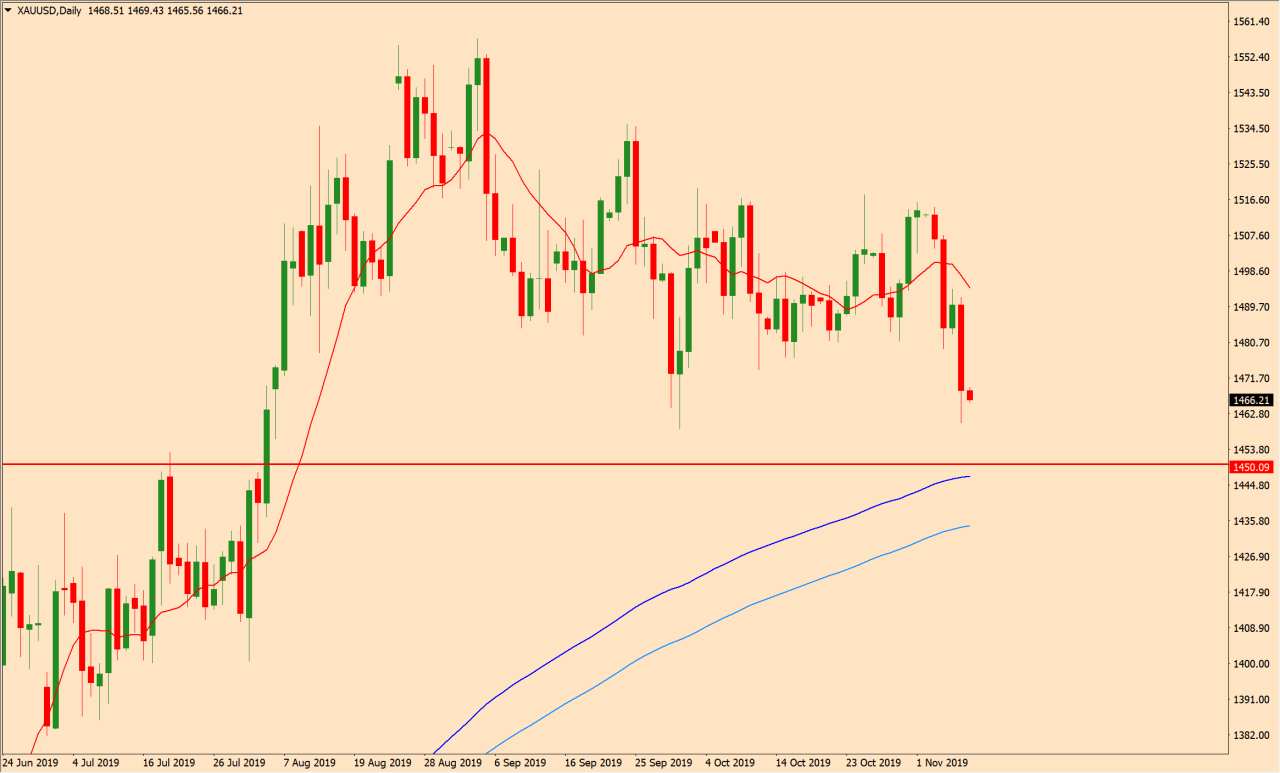Click the red 1450.09 price label
Image resolution: width=1280 pixels, height=773 pixels.
[1251, 467]
